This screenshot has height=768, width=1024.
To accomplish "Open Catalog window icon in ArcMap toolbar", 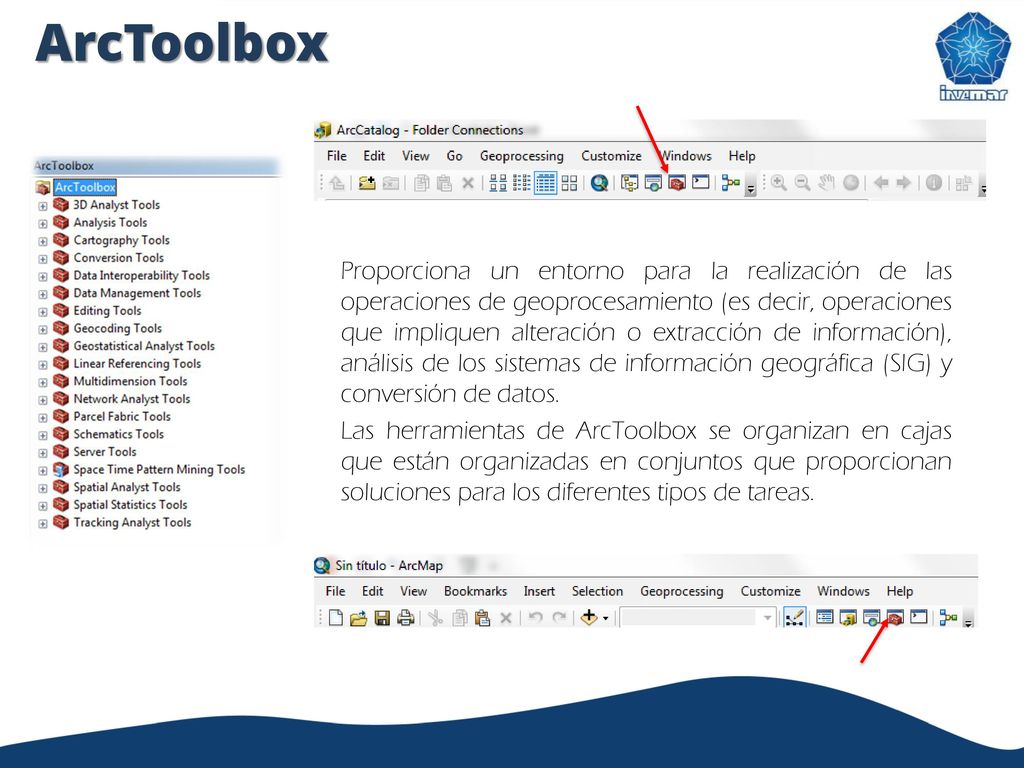I will (x=848, y=617).
